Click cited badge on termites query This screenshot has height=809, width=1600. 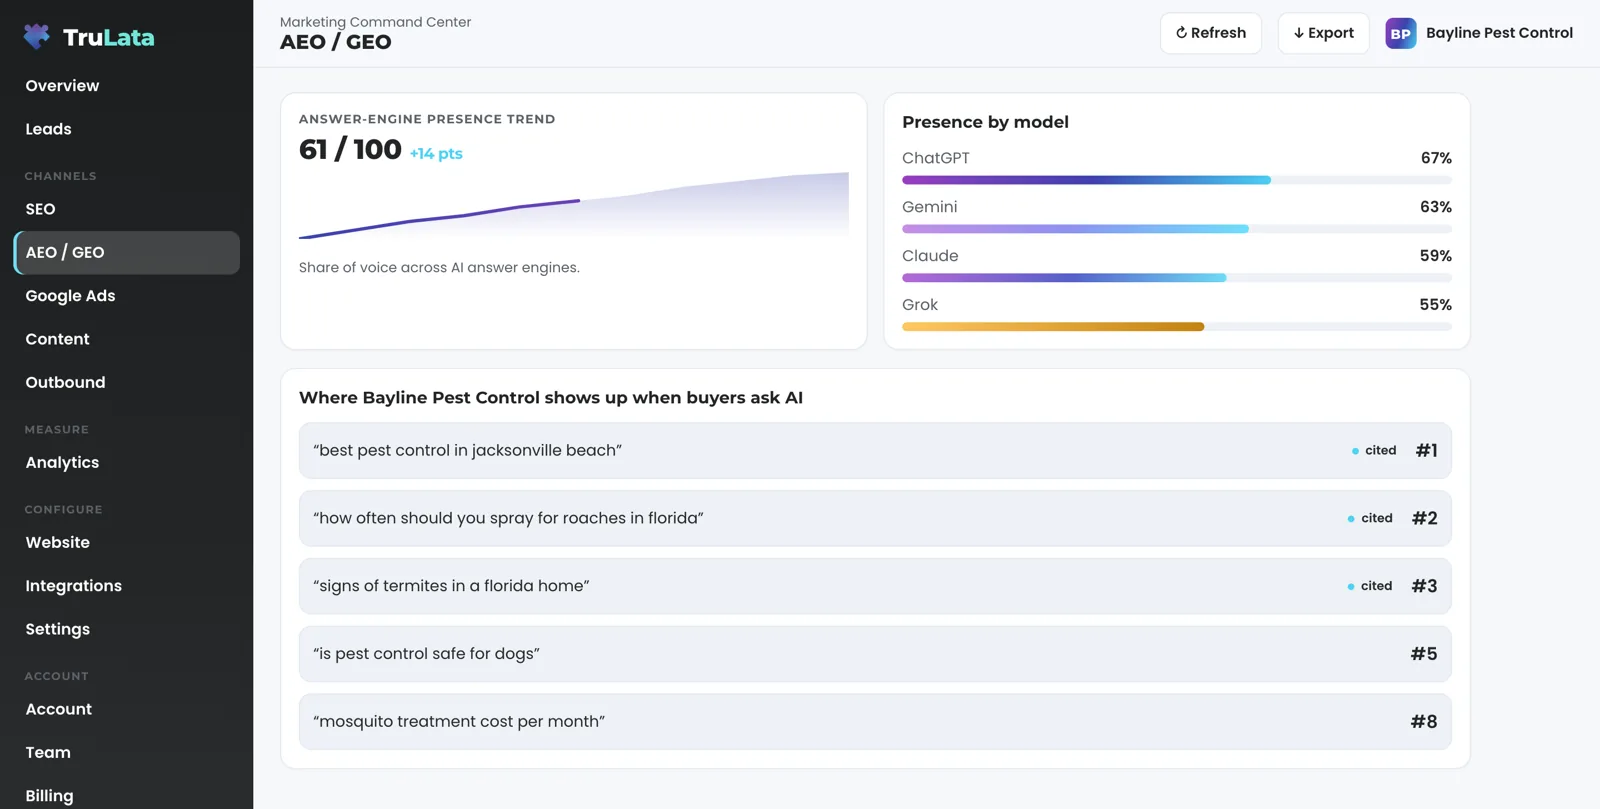click(1370, 586)
